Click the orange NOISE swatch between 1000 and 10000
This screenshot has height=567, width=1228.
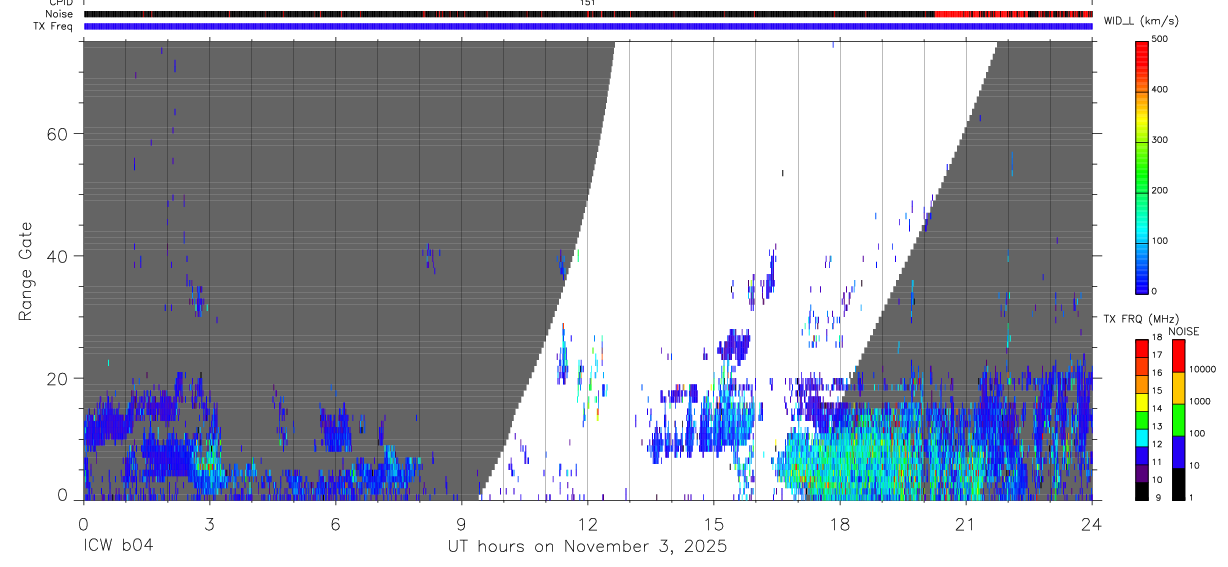click(x=1178, y=386)
